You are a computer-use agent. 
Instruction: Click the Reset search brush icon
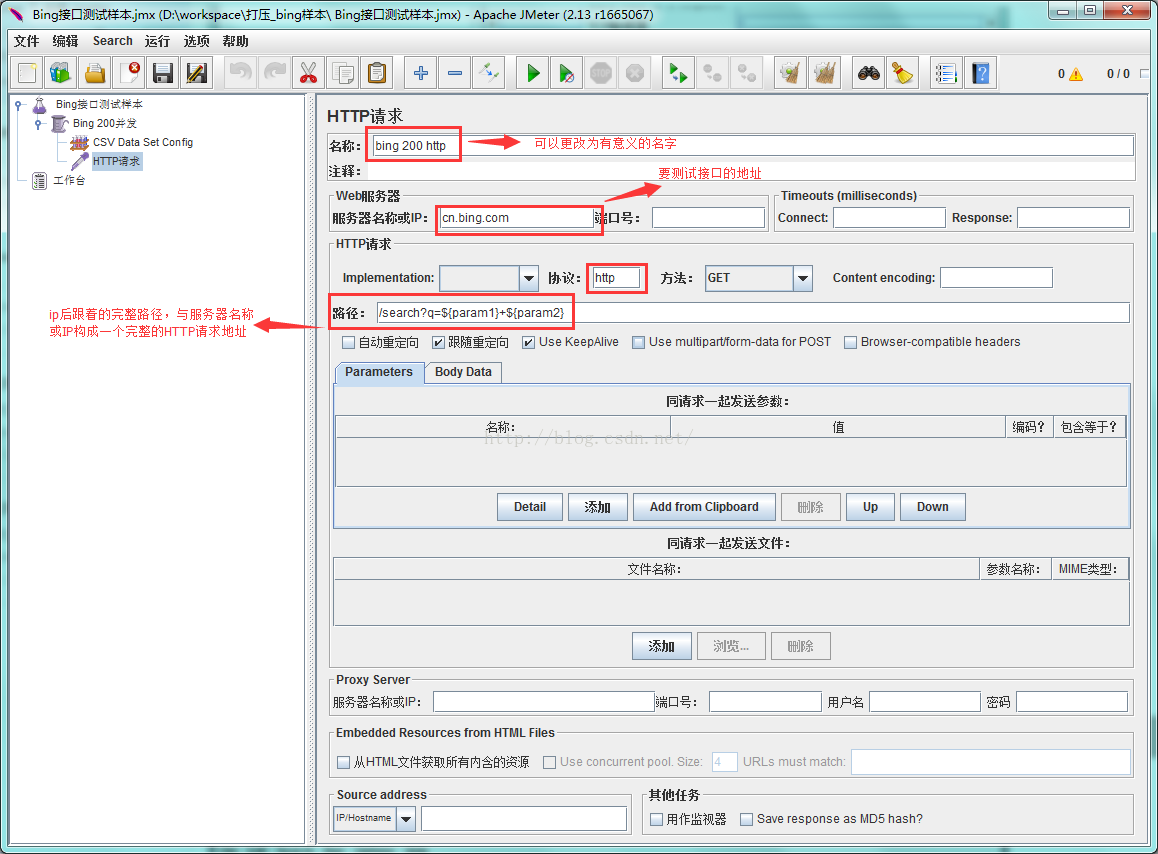[902, 73]
